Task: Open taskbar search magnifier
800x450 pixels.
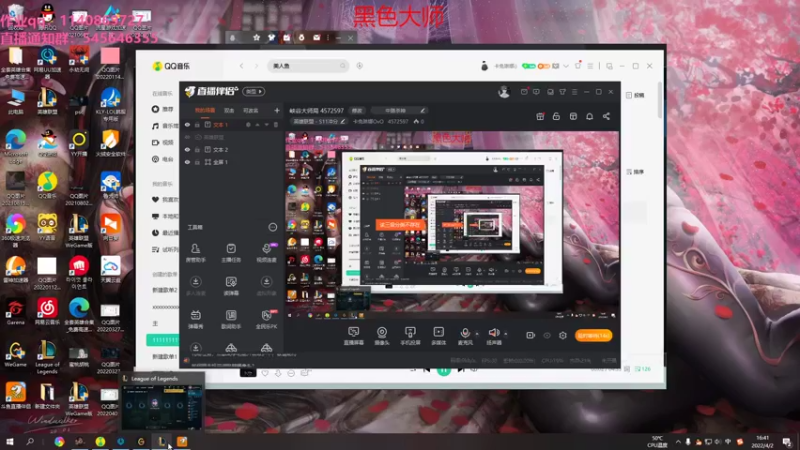Action: click(30, 442)
